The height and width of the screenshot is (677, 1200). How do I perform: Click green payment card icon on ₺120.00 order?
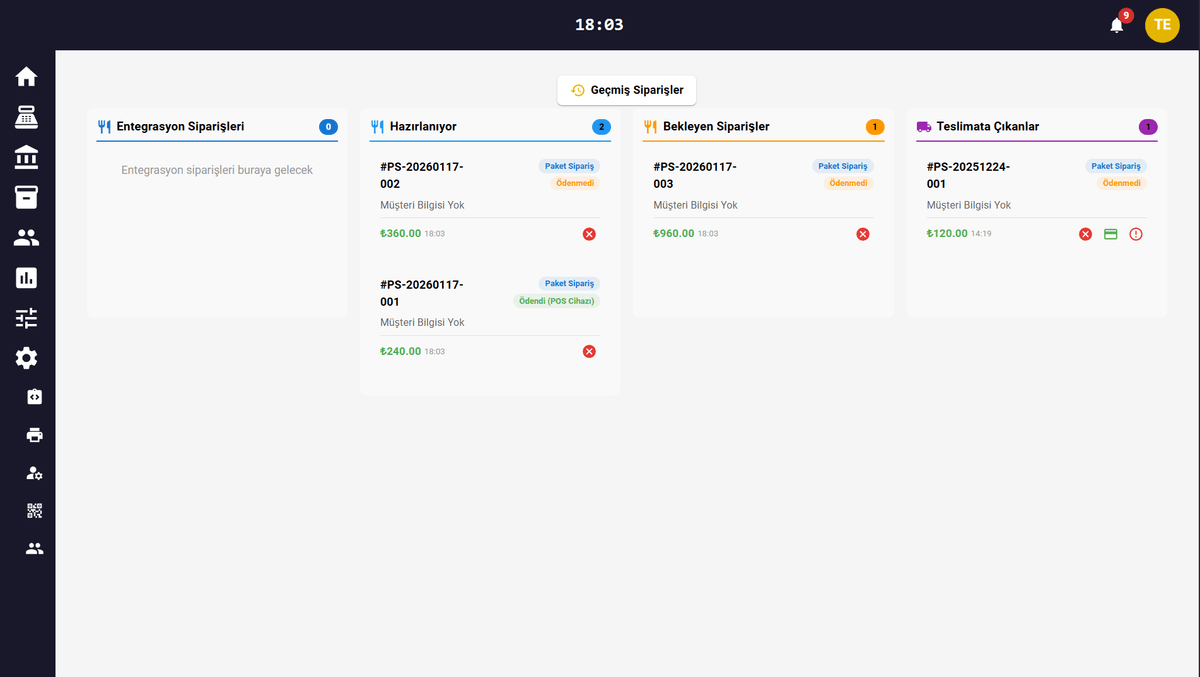tap(1110, 234)
